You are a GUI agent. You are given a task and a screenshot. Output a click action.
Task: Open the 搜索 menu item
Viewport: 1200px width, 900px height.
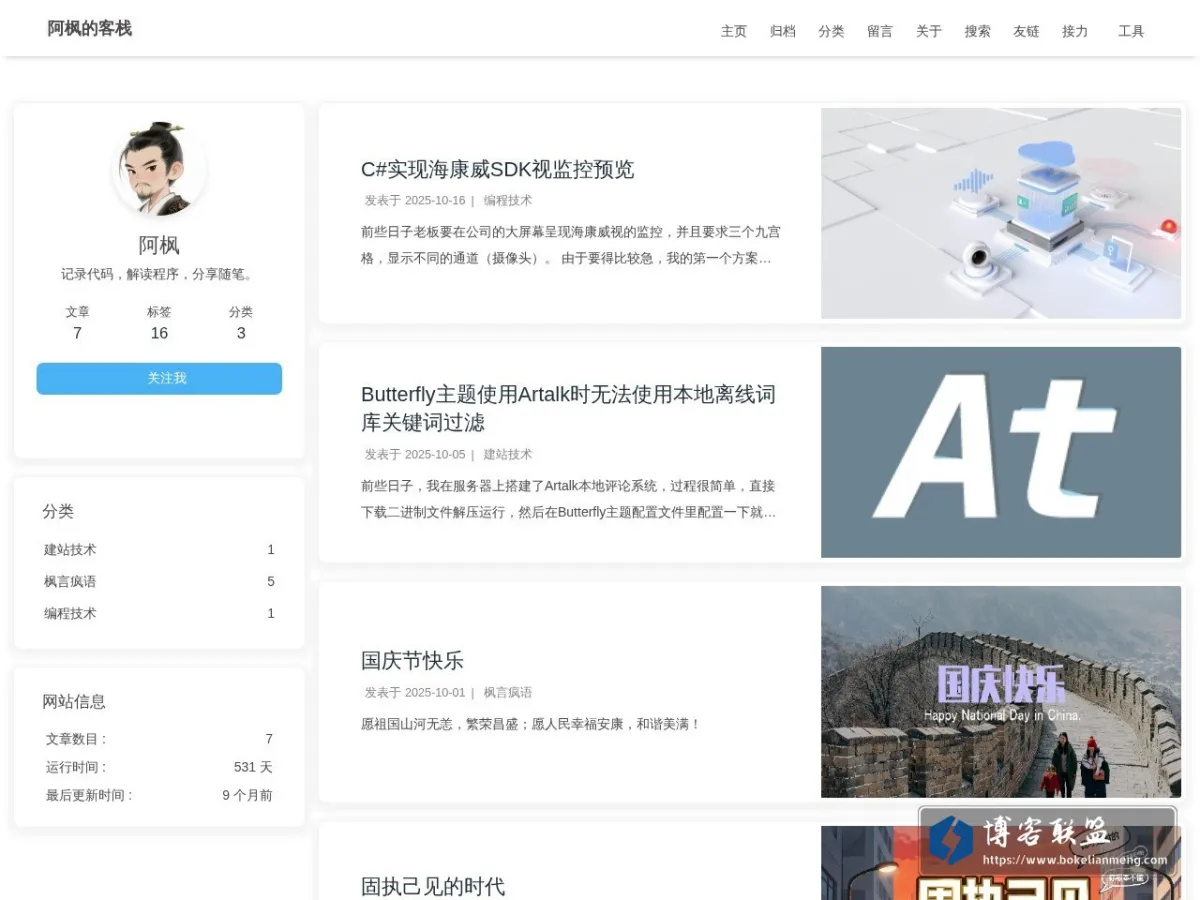[977, 31]
